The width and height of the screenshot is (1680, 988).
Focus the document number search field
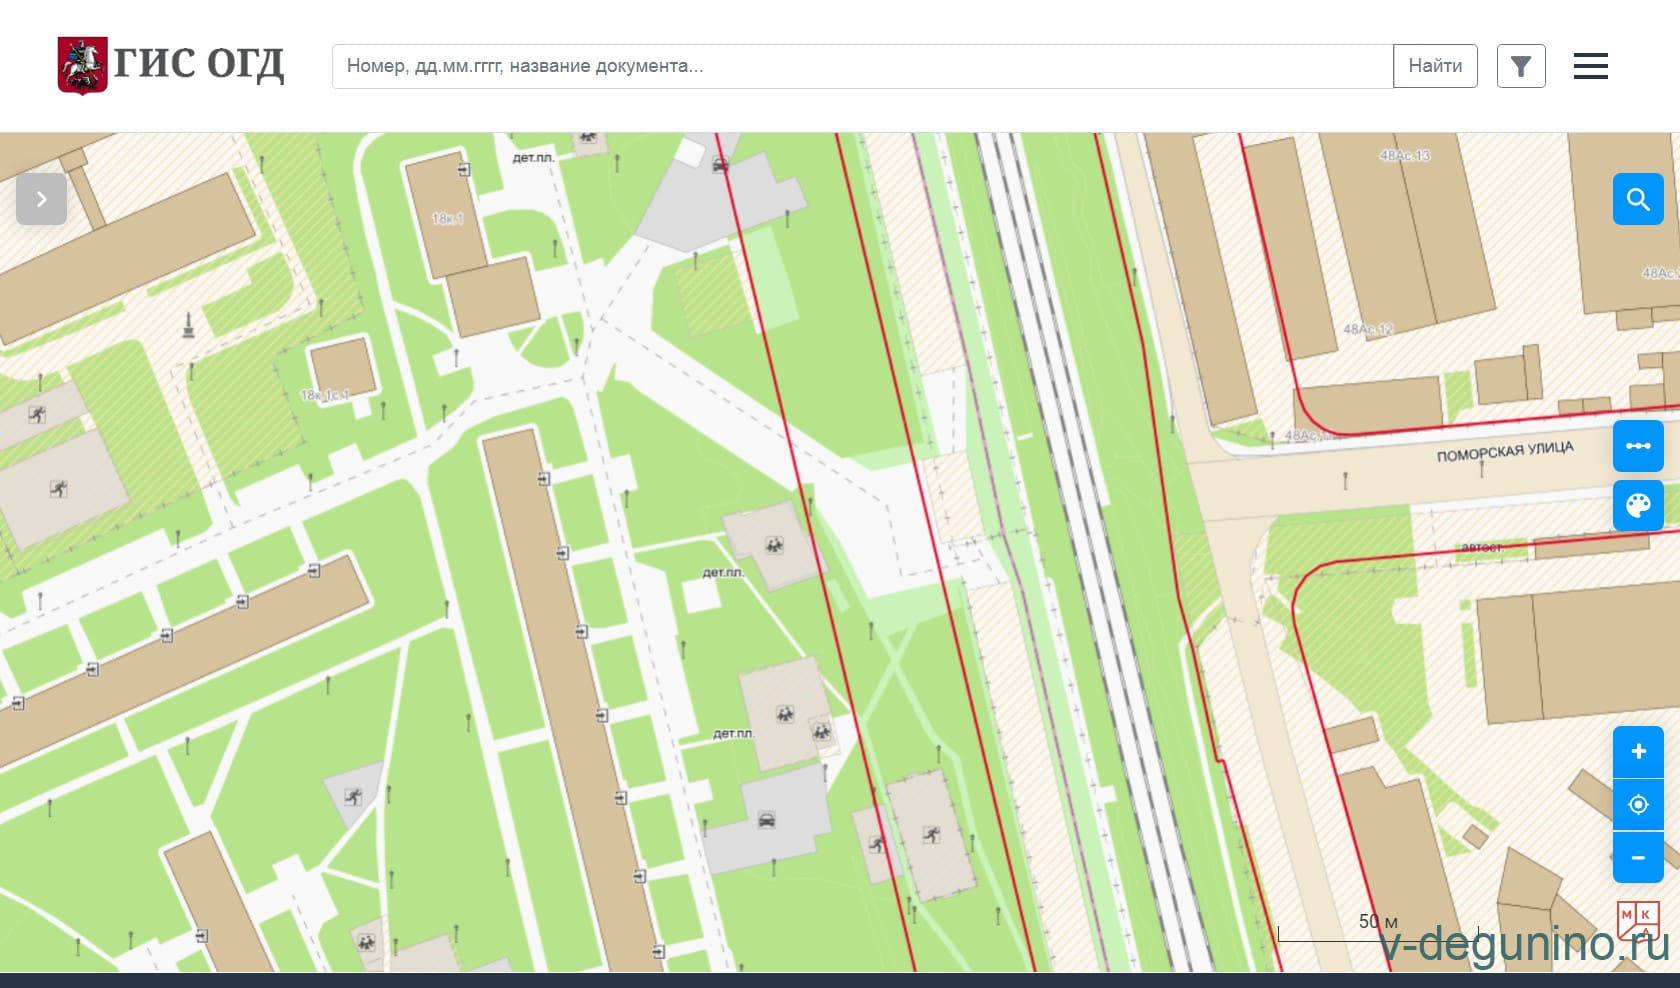[861, 66]
